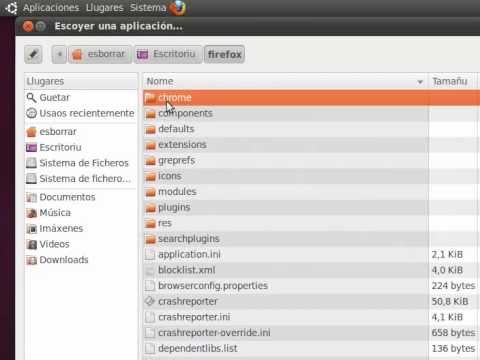Viewport: 480px width, 360px height.
Task: Open the Llugares menu
Action: 104,8
